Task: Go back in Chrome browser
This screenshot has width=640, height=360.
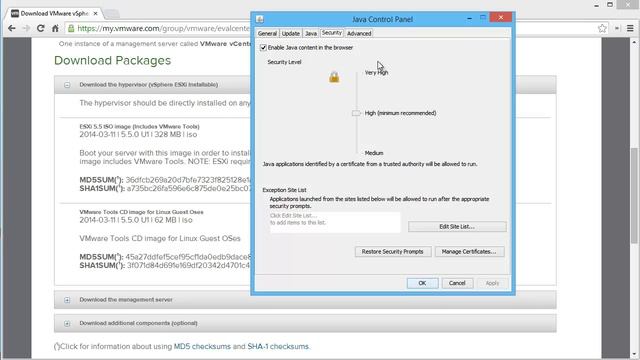Action: point(12,28)
